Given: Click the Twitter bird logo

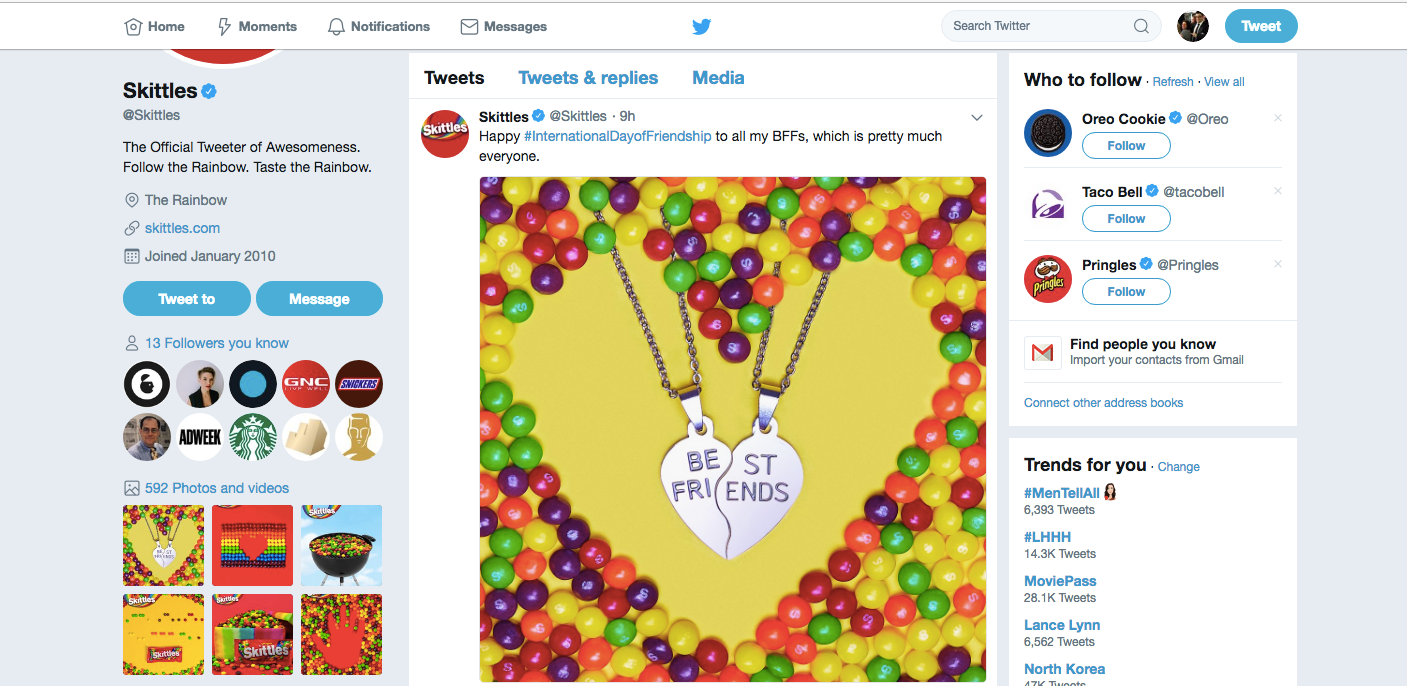Looking at the screenshot, I should pyautogui.click(x=701, y=27).
